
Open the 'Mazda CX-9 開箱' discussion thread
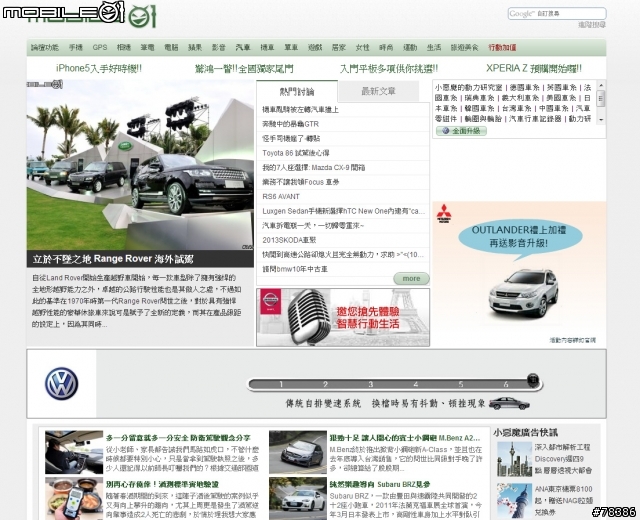(313, 168)
